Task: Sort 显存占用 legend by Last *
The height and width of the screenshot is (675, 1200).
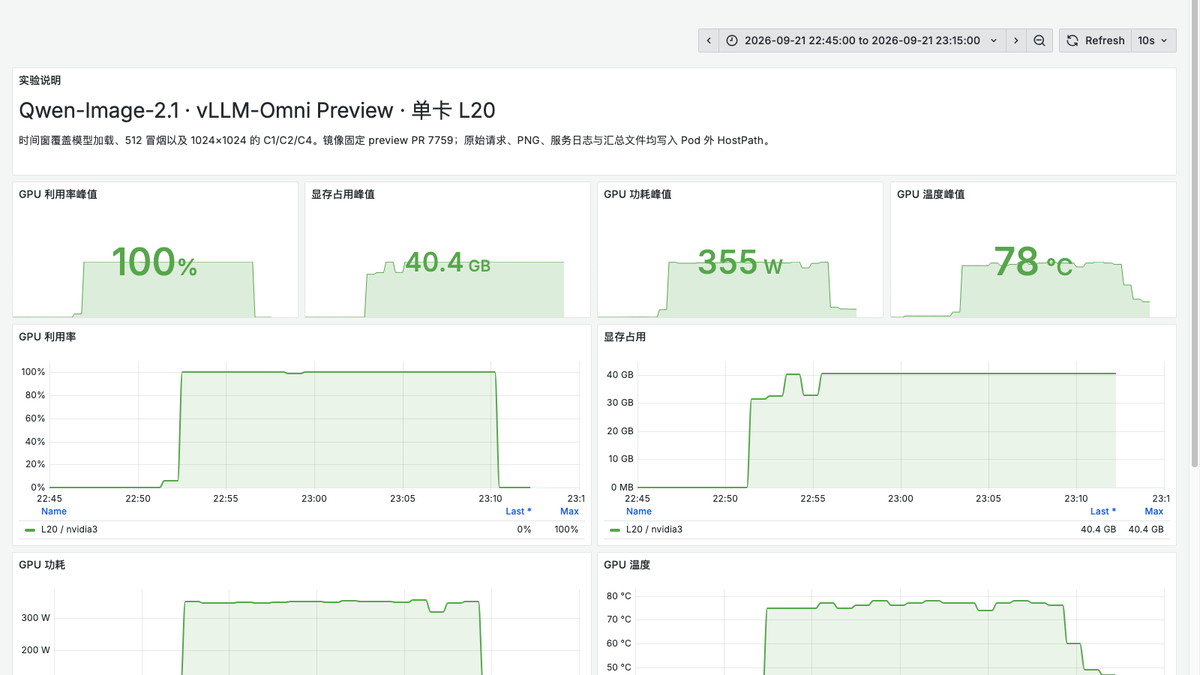Action: 1103,511
